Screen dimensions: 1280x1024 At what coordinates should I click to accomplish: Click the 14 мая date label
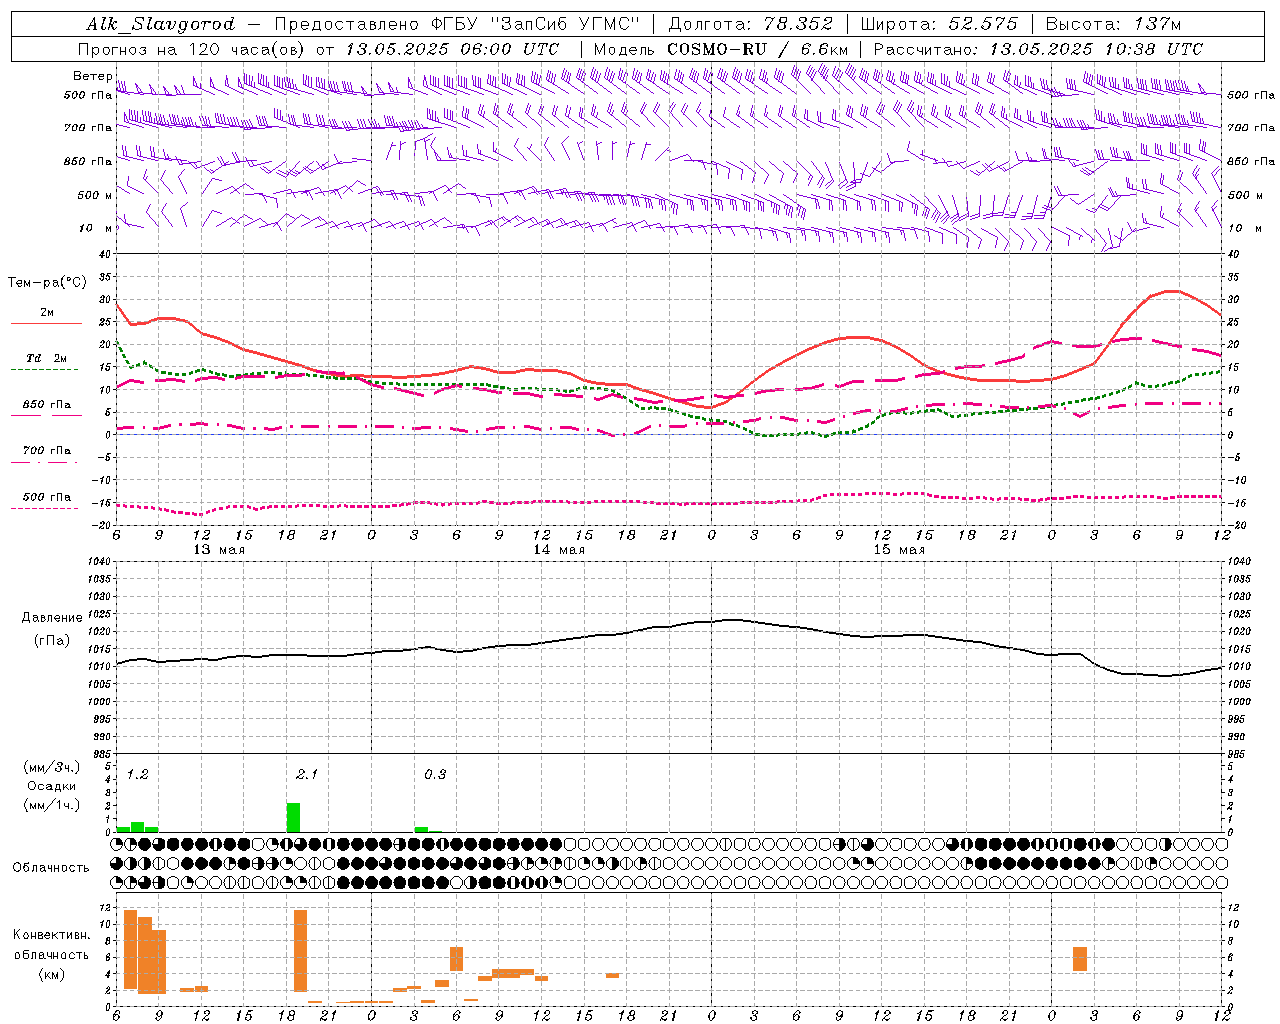pyautogui.click(x=559, y=550)
